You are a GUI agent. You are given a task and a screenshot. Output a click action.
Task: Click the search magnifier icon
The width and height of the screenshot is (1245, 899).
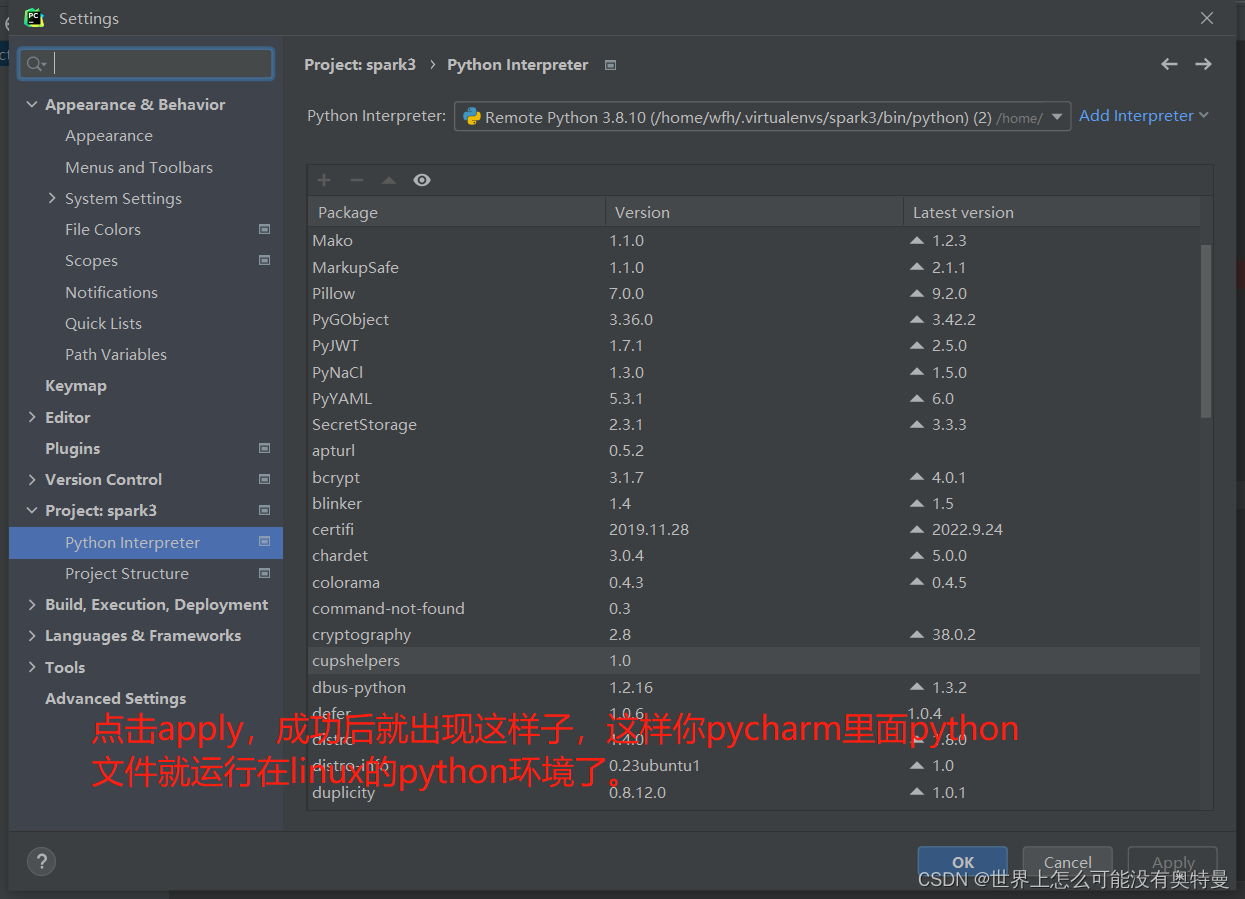click(35, 64)
